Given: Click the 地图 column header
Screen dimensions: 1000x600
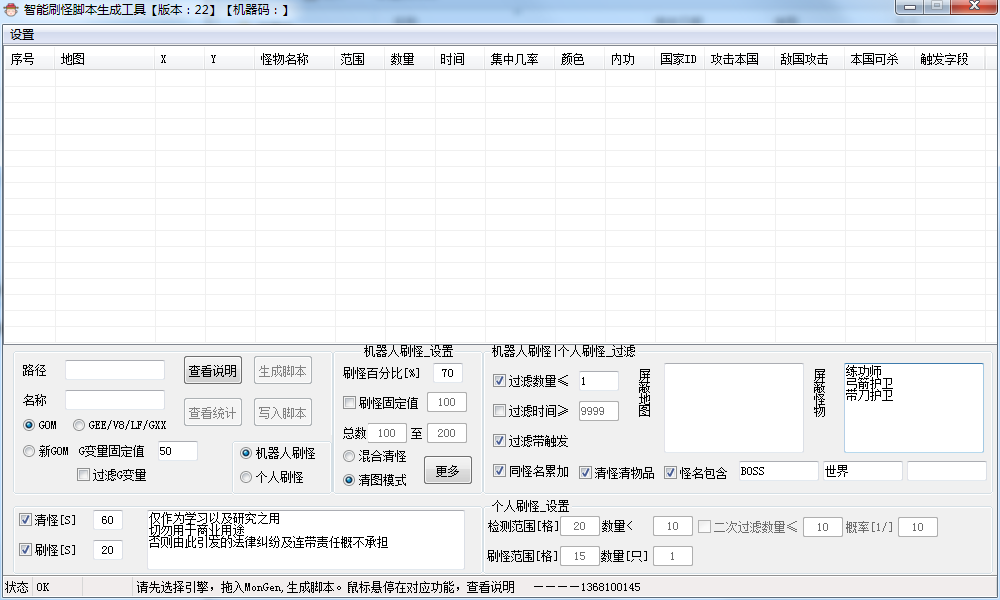Looking at the screenshot, I should click(x=105, y=59).
